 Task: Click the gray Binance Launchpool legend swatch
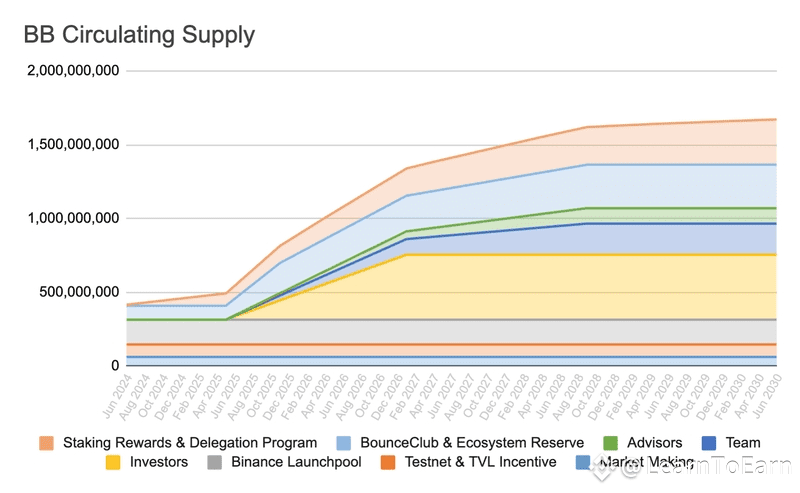click(x=214, y=462)
